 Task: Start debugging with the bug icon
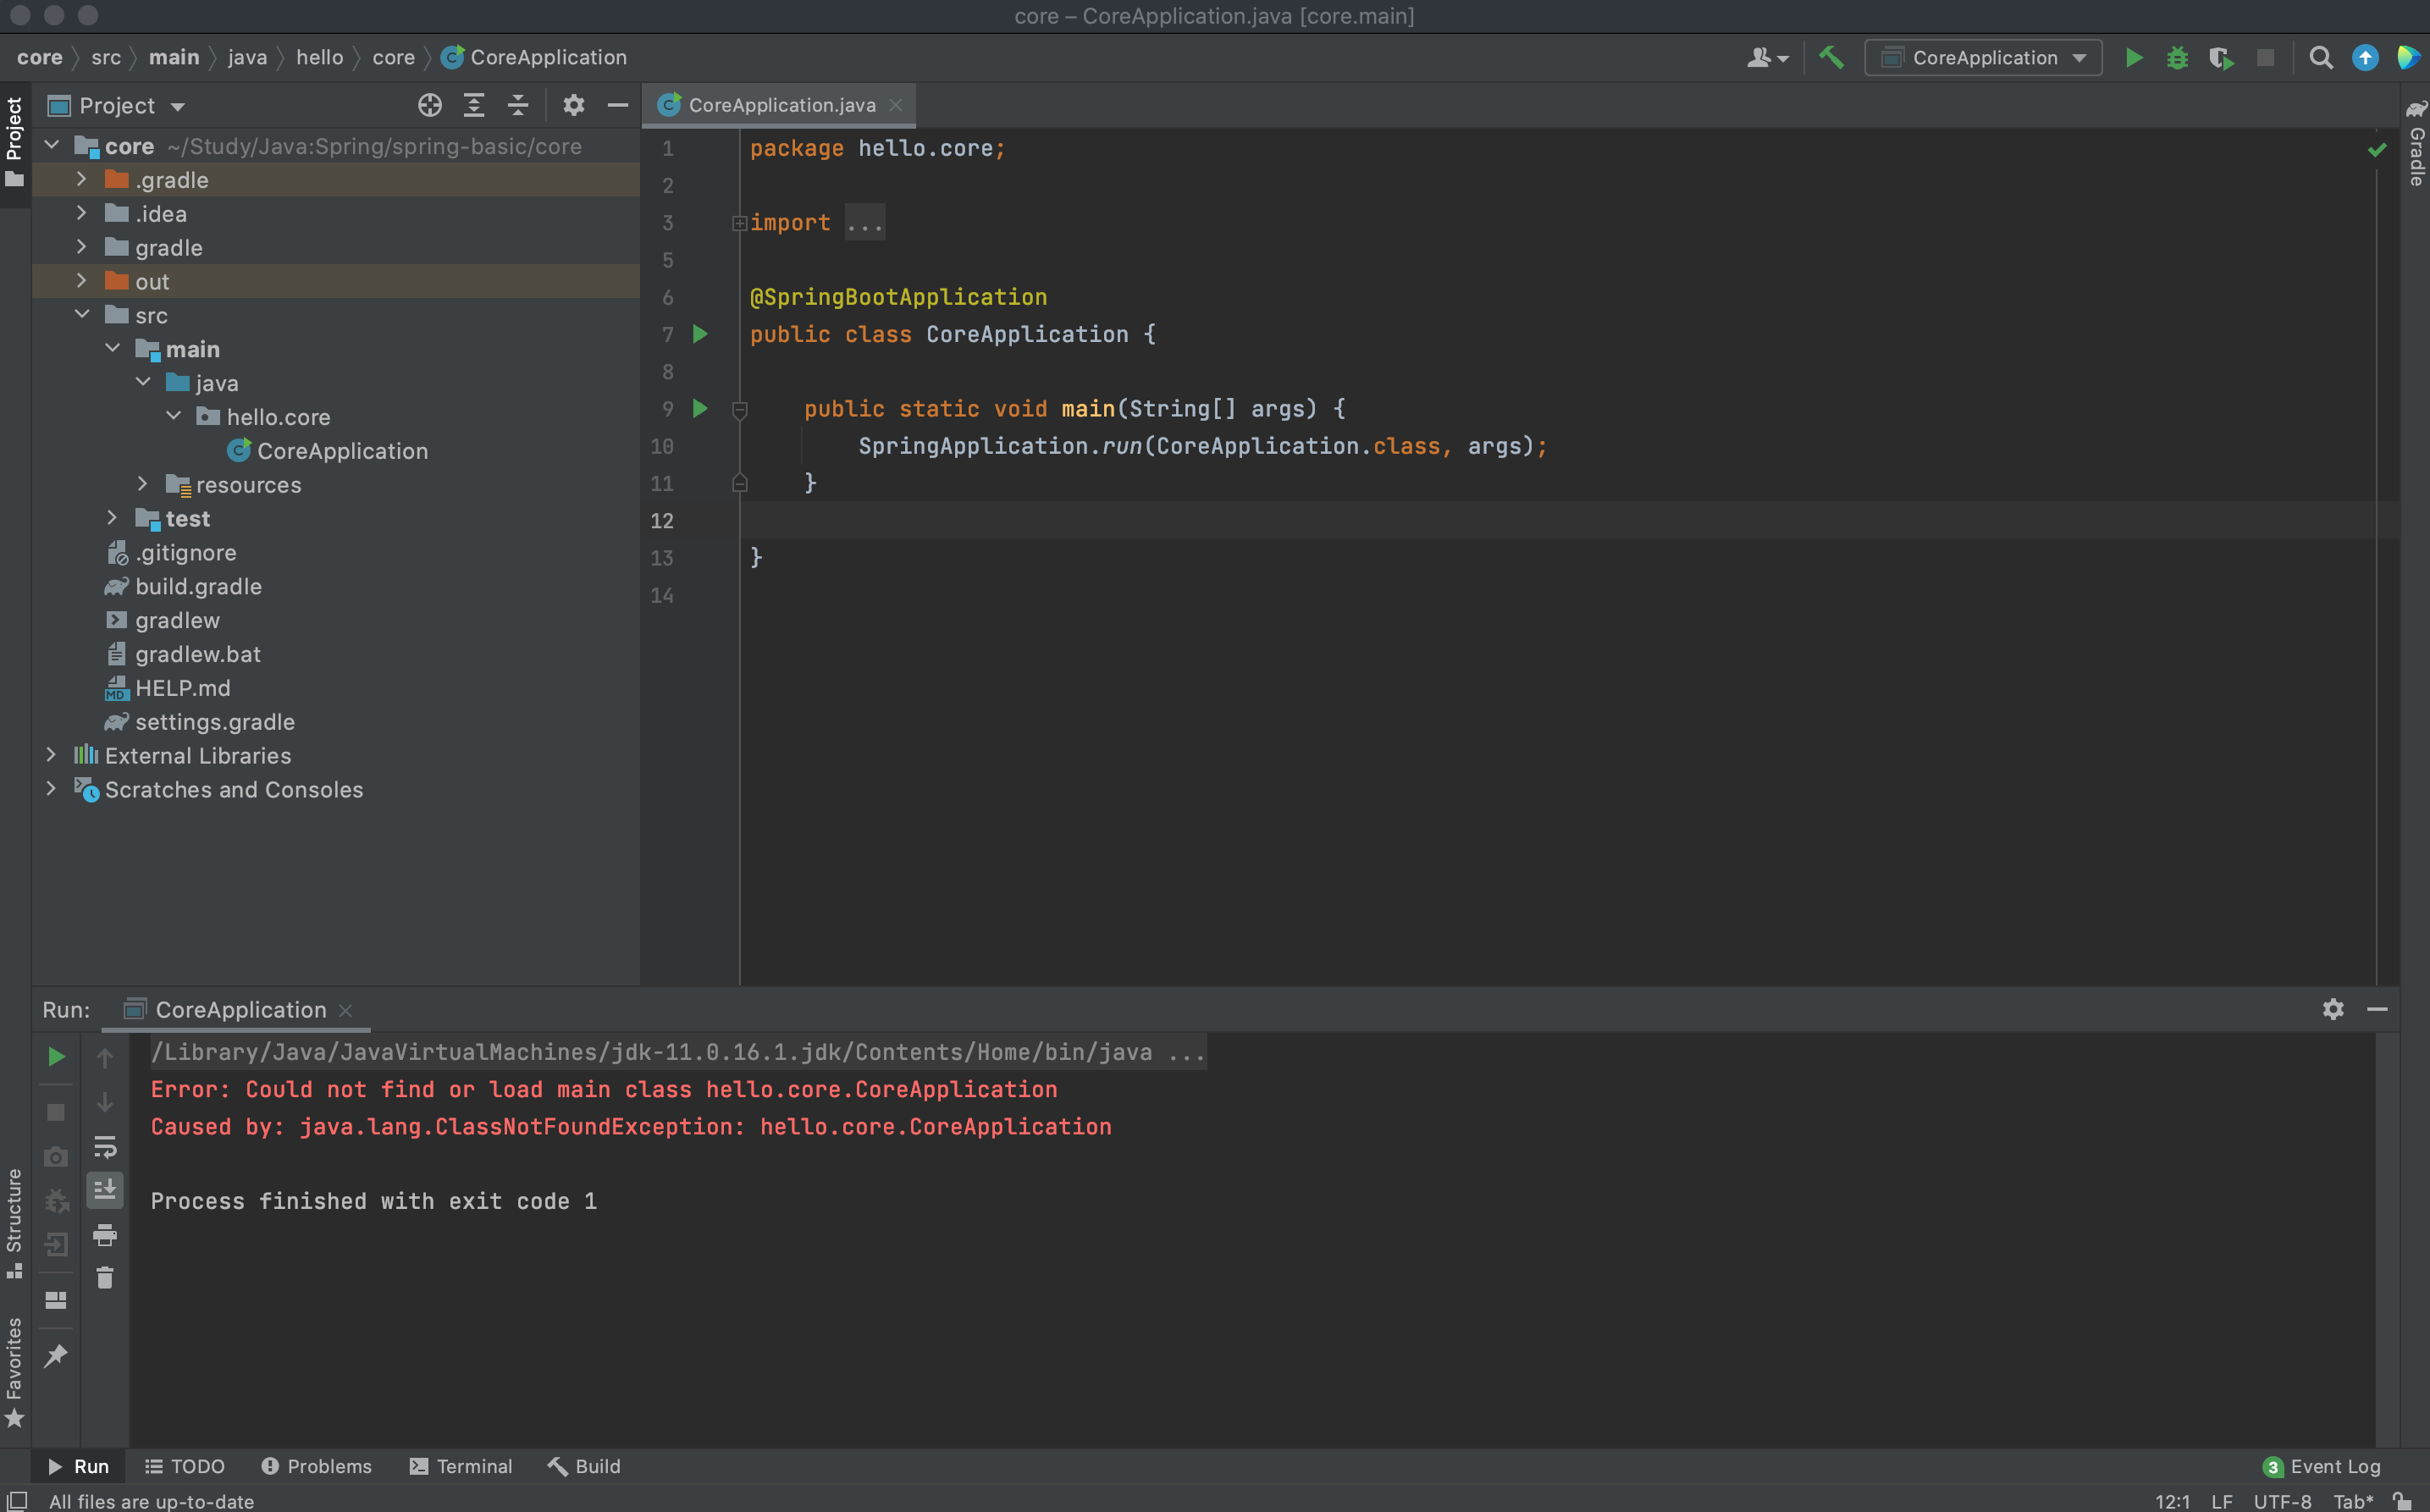tap(2177, 58)
